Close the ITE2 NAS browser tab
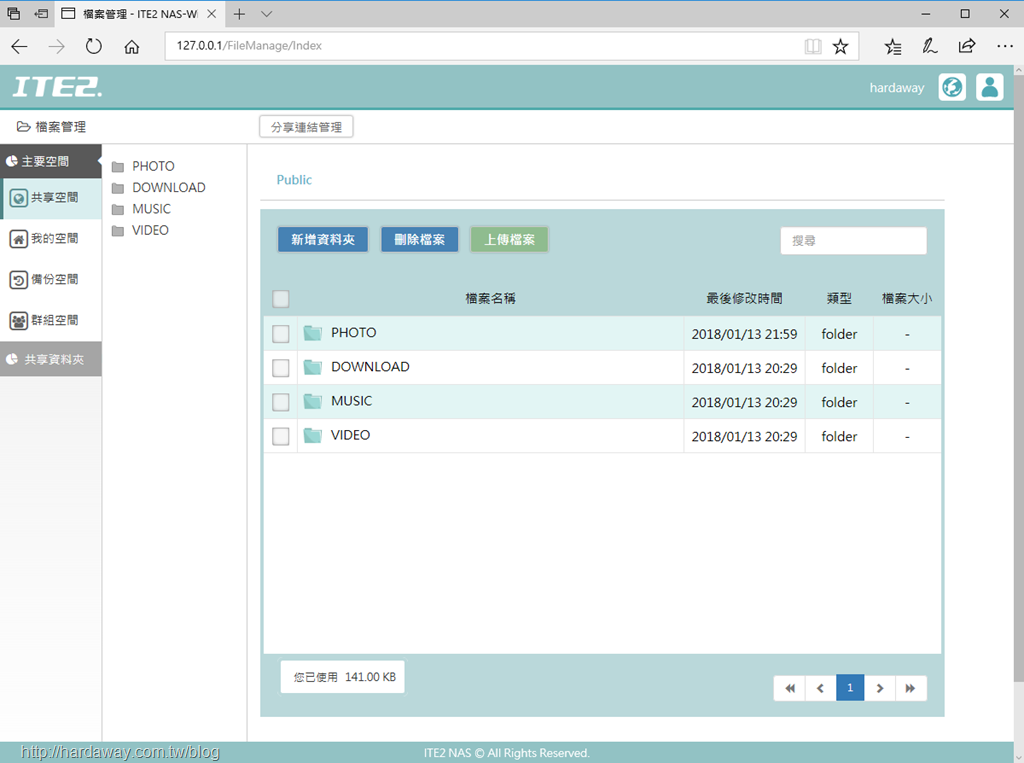 [212, 14]
